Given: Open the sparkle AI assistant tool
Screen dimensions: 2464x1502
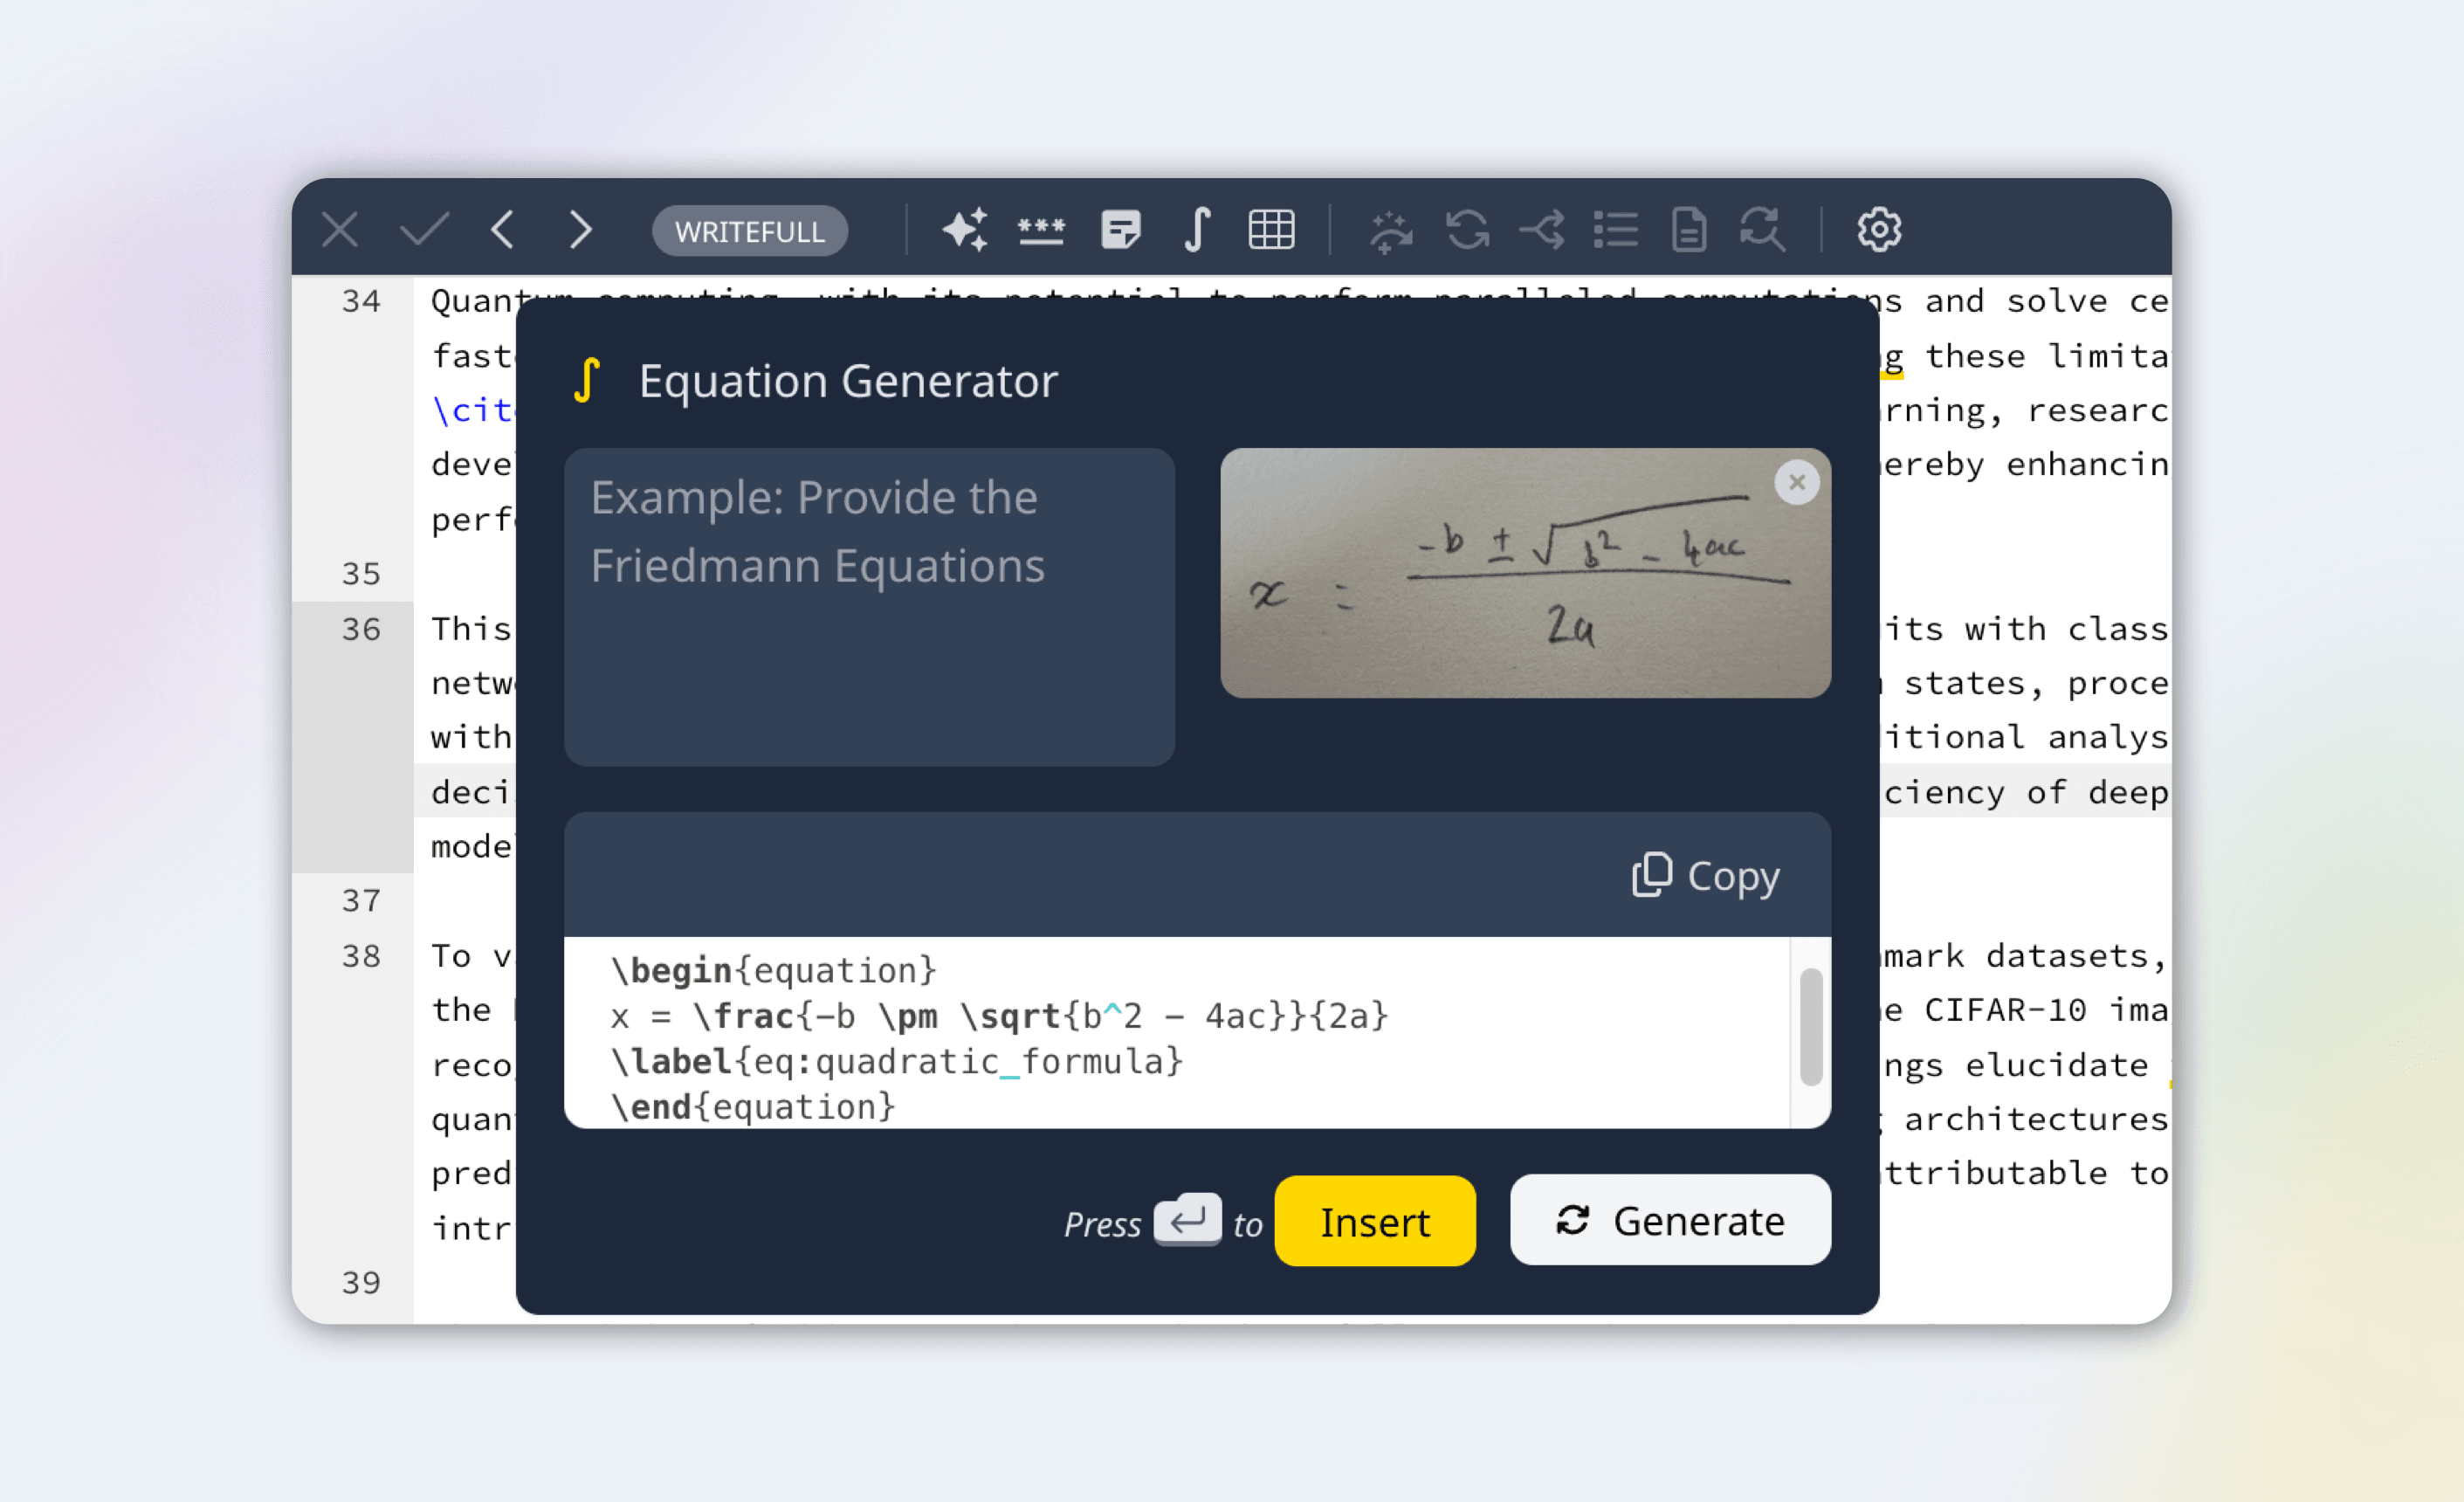Looking at the screenshot, I should pos(965,230).
